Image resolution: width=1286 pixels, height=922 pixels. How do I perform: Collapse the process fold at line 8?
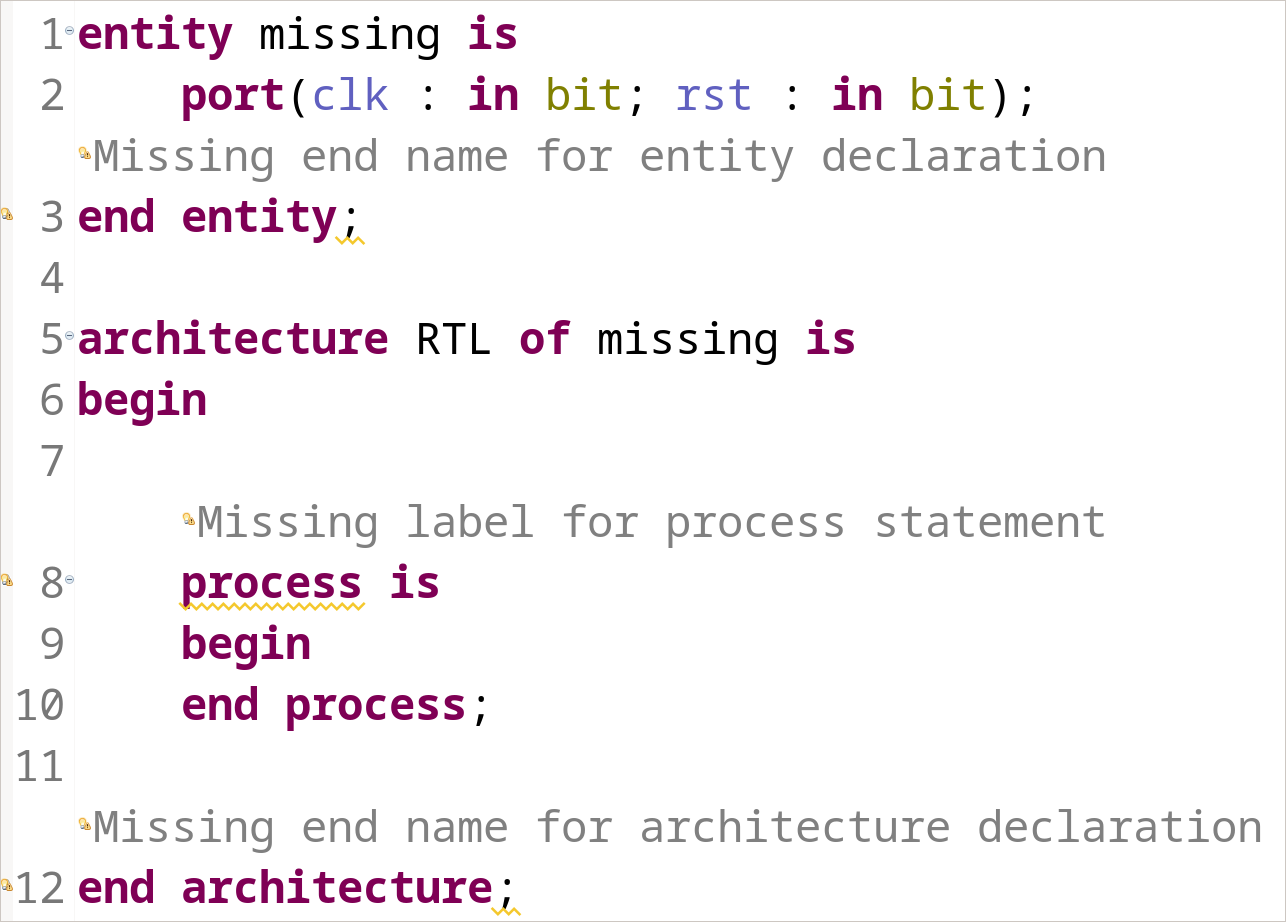(69, 580)
